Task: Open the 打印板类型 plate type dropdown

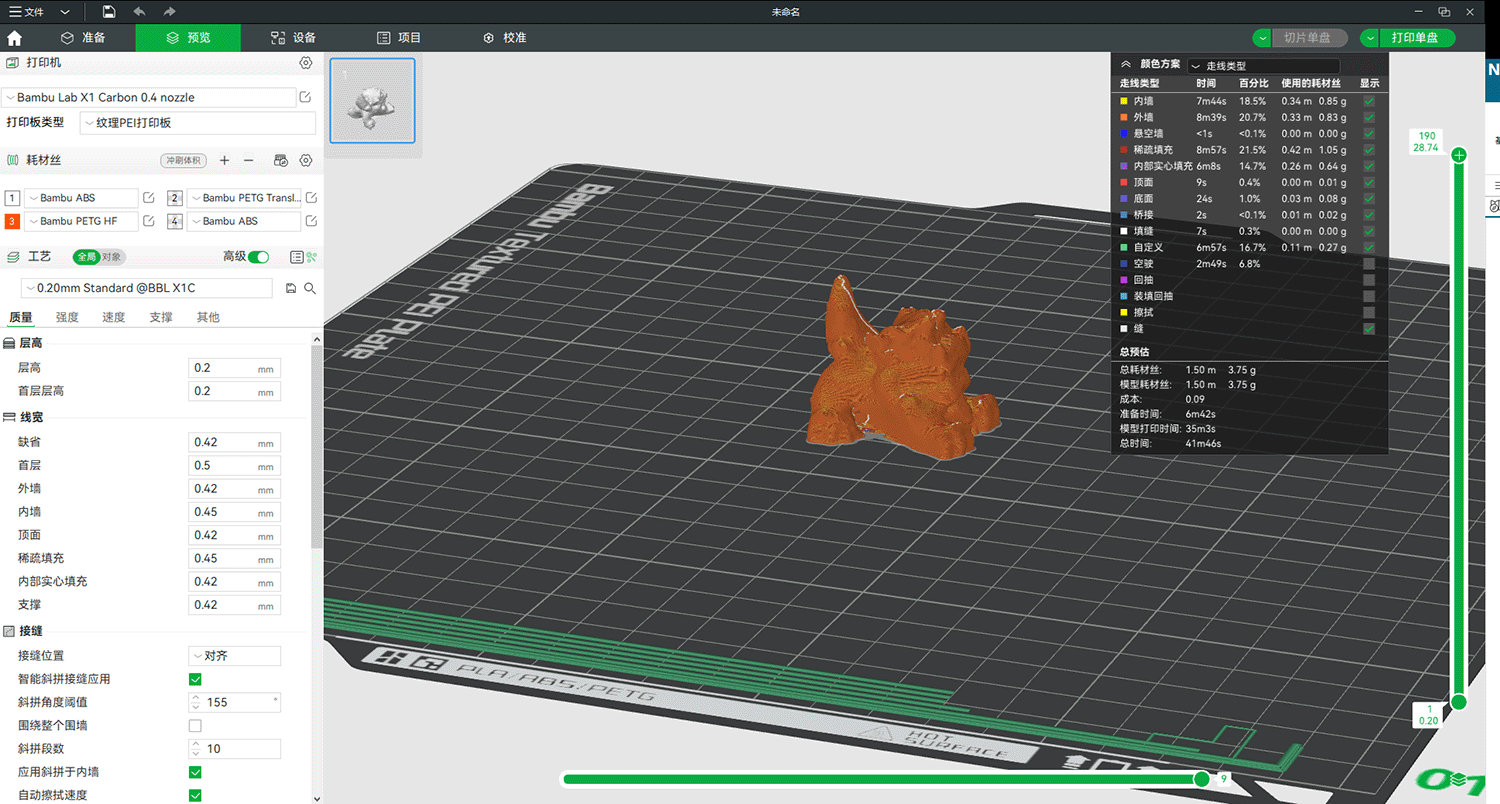Action: (x=198, y=123)
